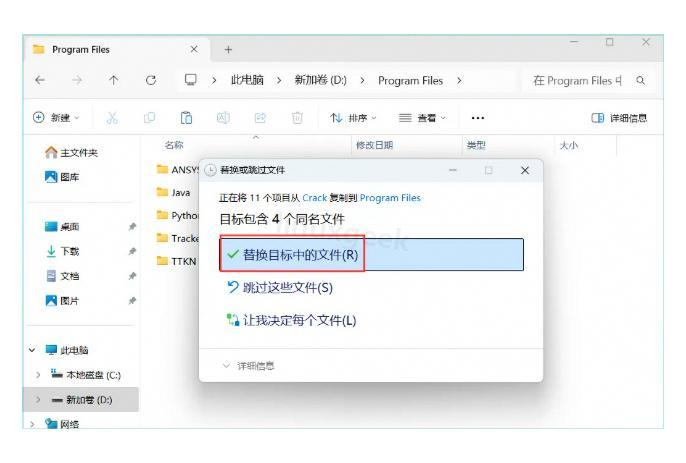Open a new tab with plus button
Screen dimensions: 686x463
coord(228,50)
